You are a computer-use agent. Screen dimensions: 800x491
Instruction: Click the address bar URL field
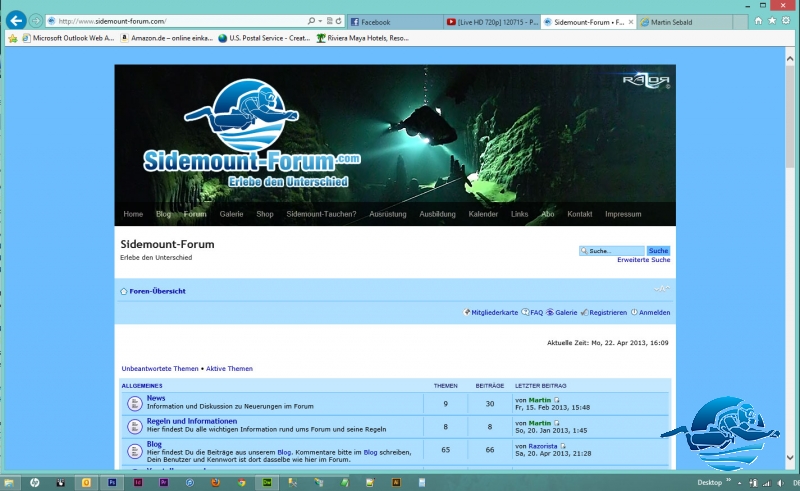179,21
